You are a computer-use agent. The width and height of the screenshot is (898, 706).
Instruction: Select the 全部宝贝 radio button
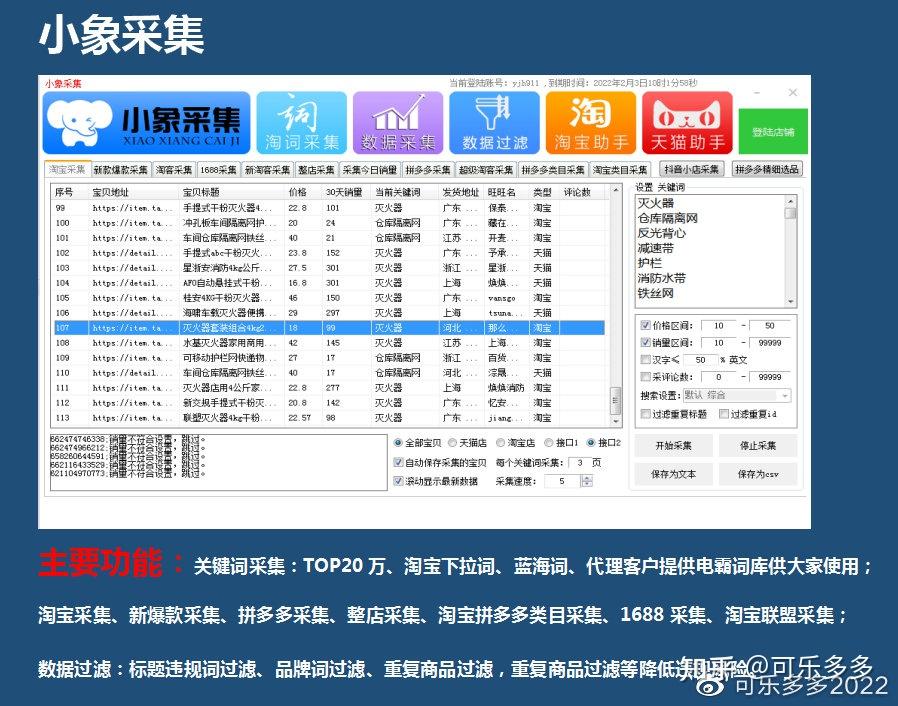click(x=398, y=443)
